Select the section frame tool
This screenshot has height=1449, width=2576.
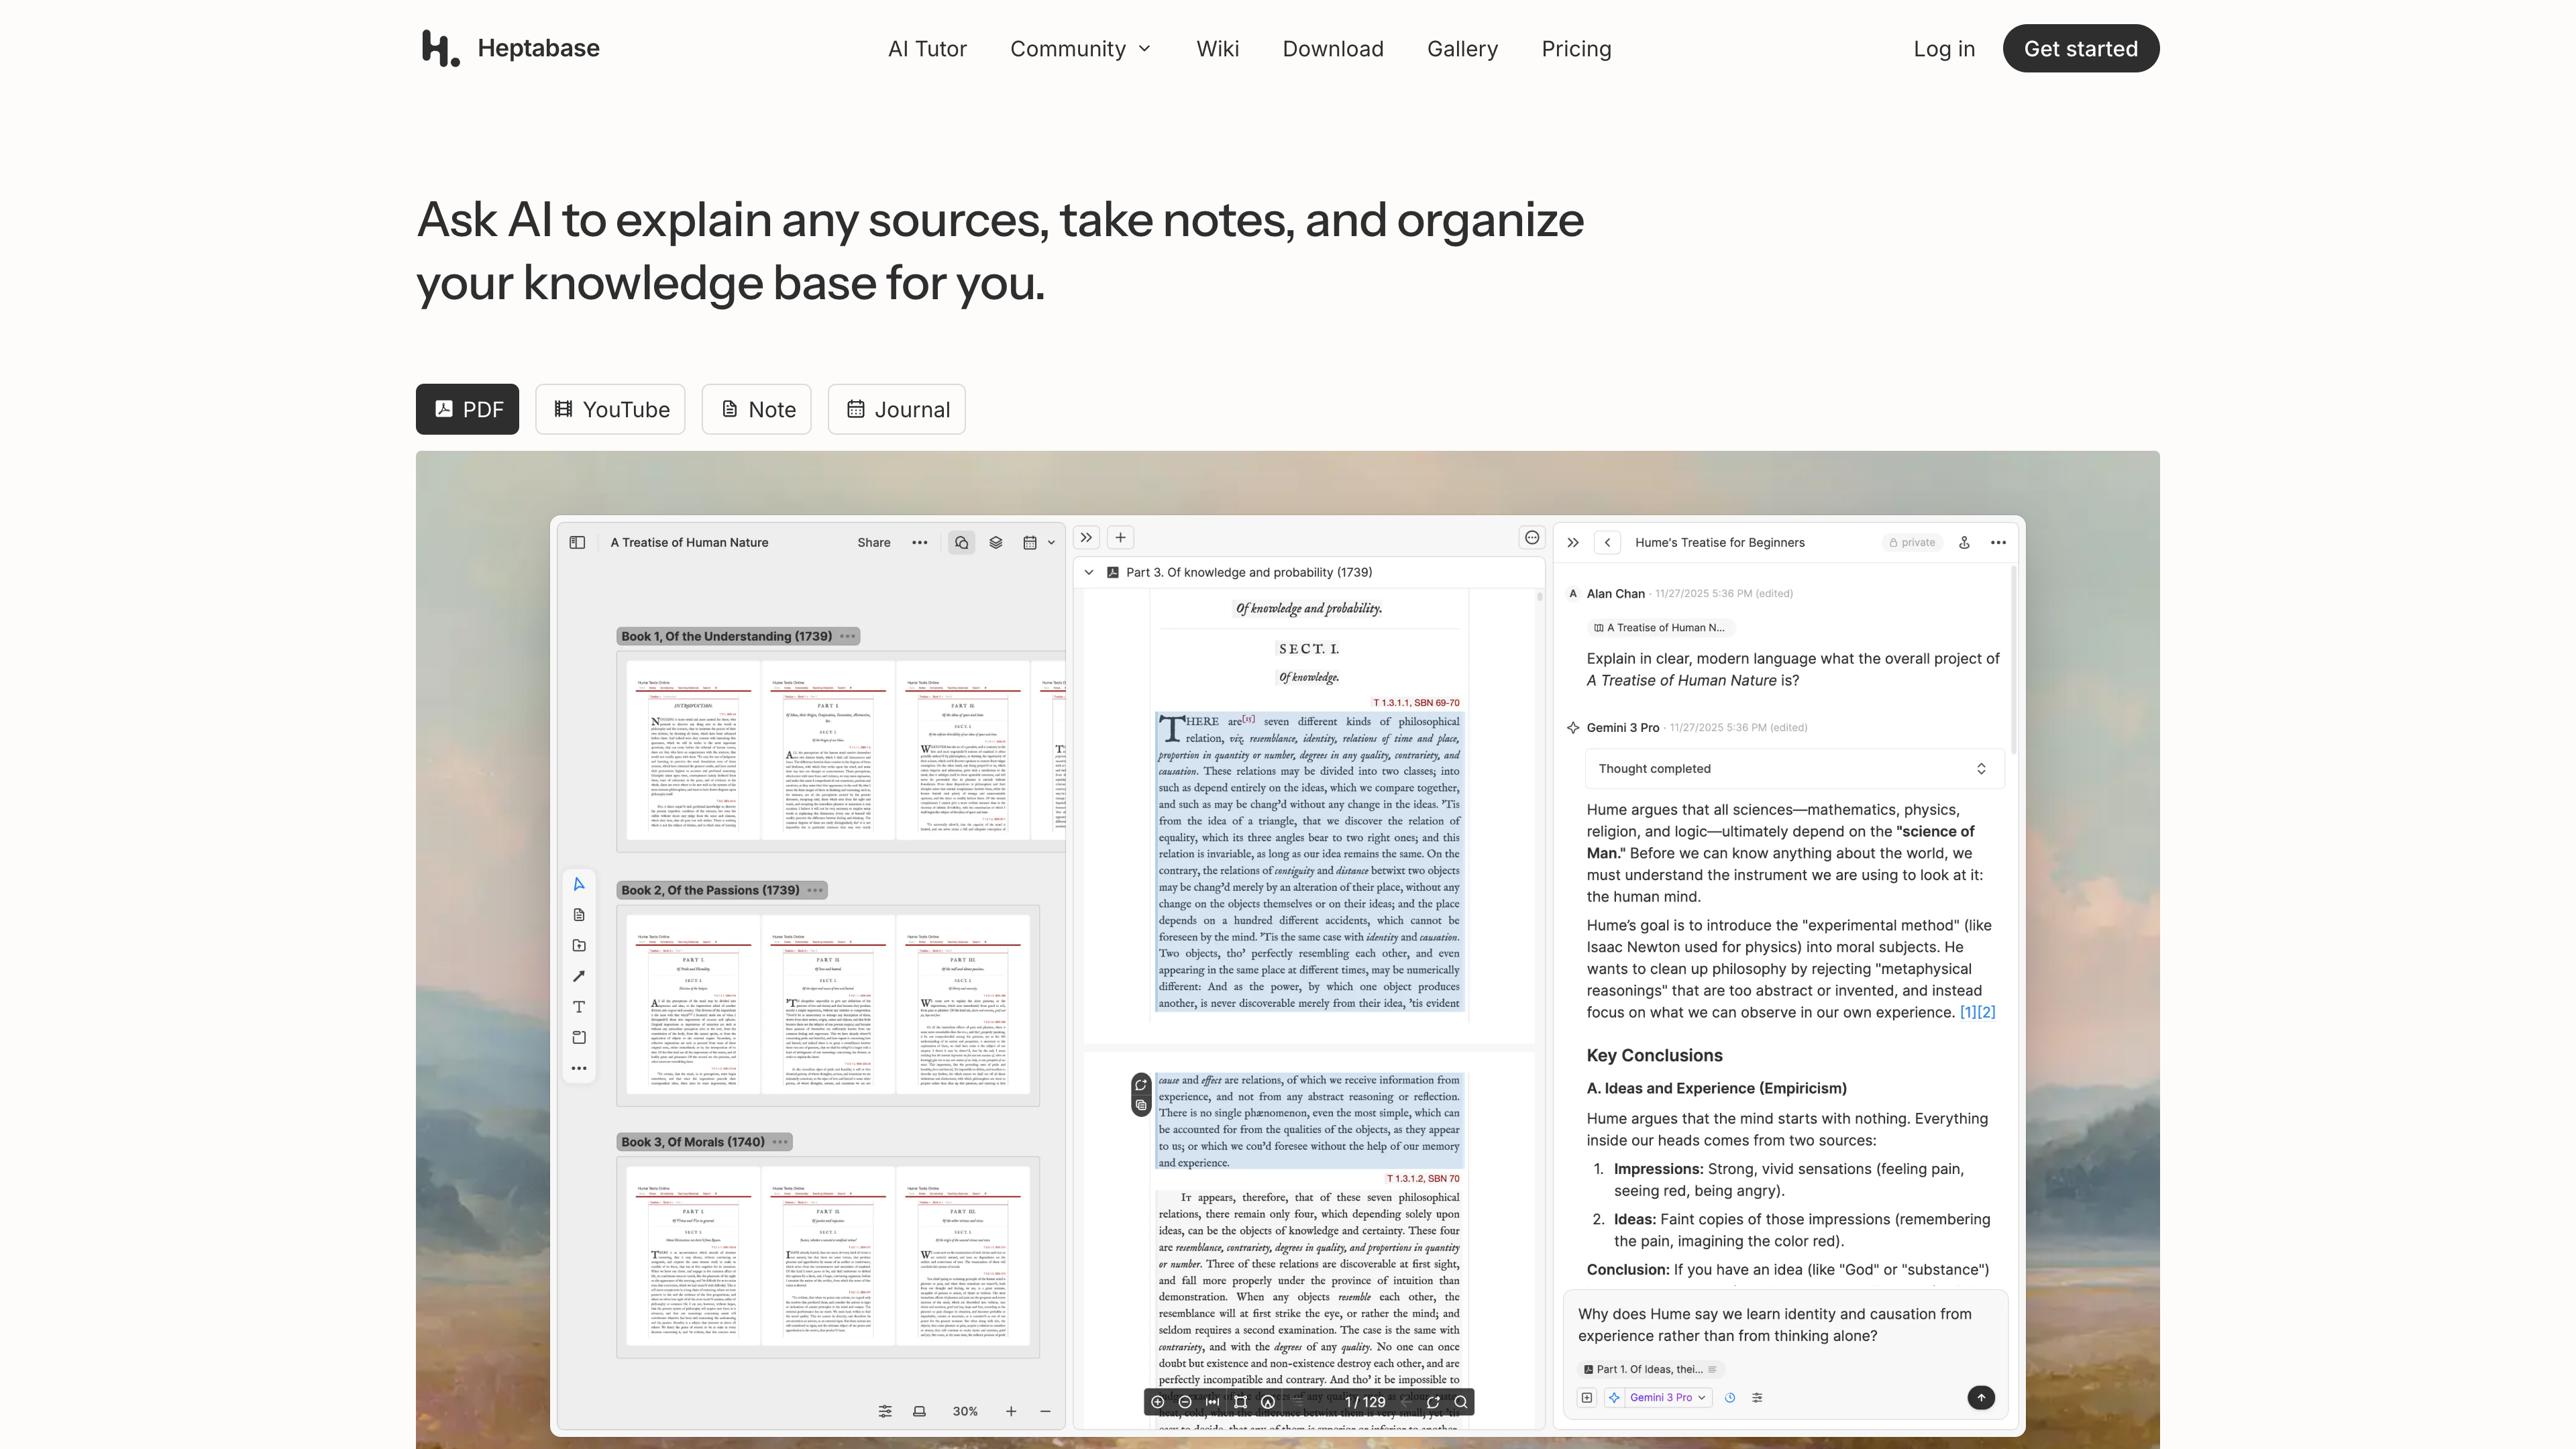579,1037
